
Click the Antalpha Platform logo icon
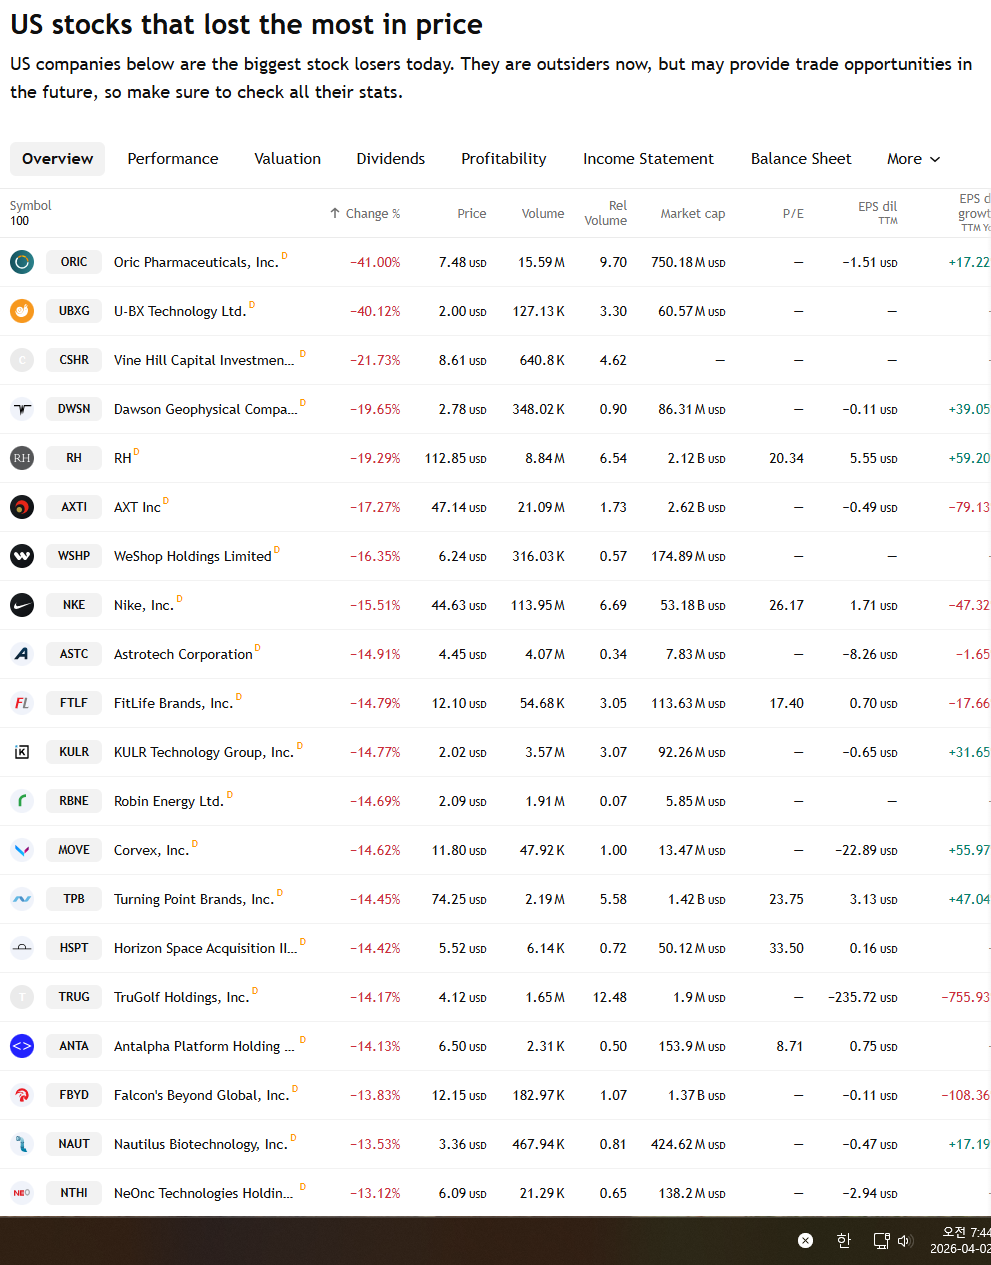pyautogui.click(x=22, y=1046)
